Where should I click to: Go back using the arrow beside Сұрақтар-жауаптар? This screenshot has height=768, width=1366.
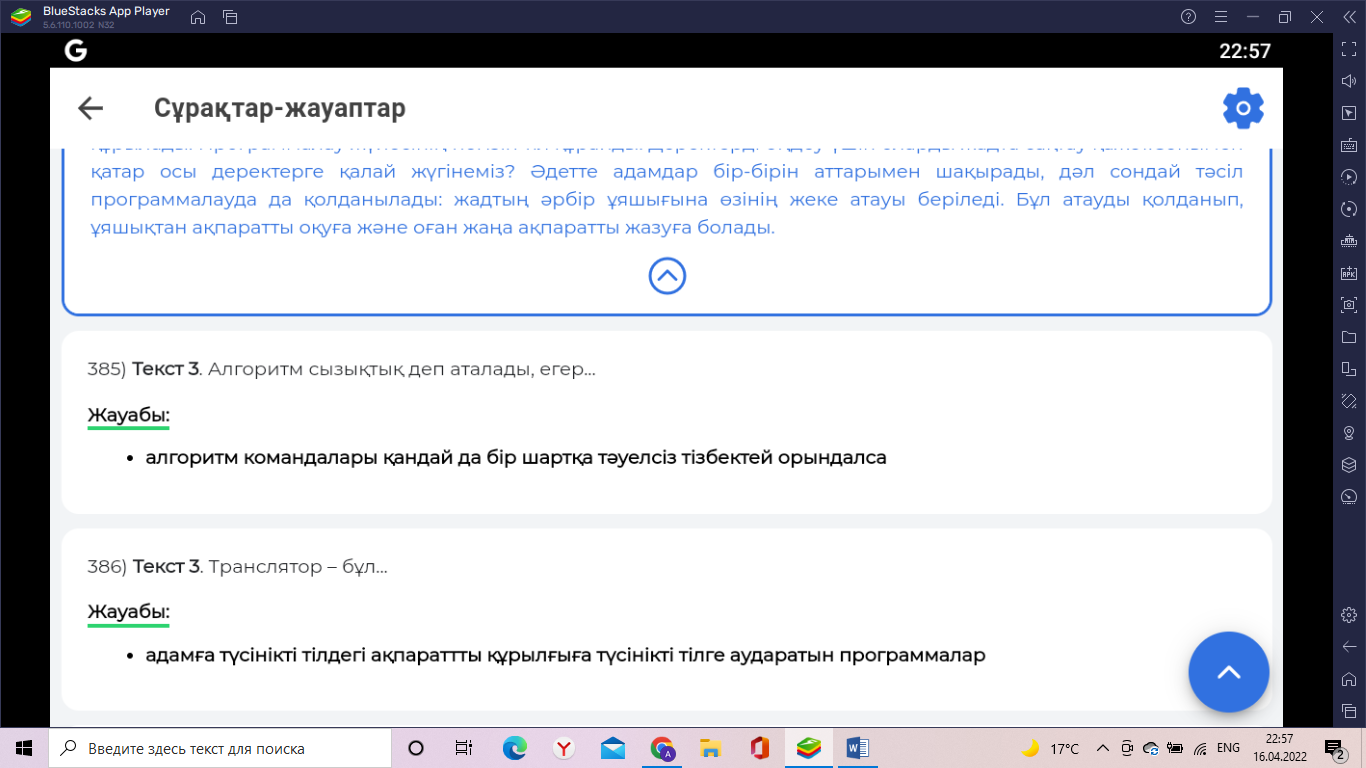click(91, 108)
